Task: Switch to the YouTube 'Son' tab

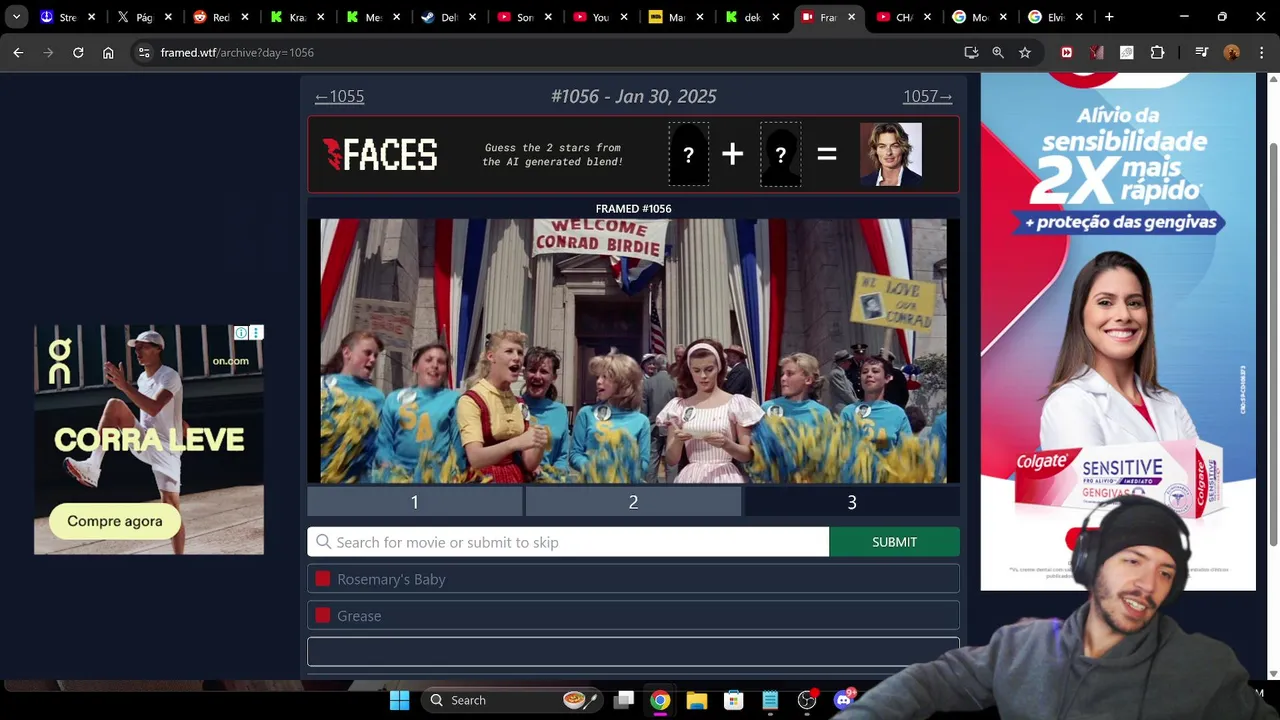Action: [524, 17]
